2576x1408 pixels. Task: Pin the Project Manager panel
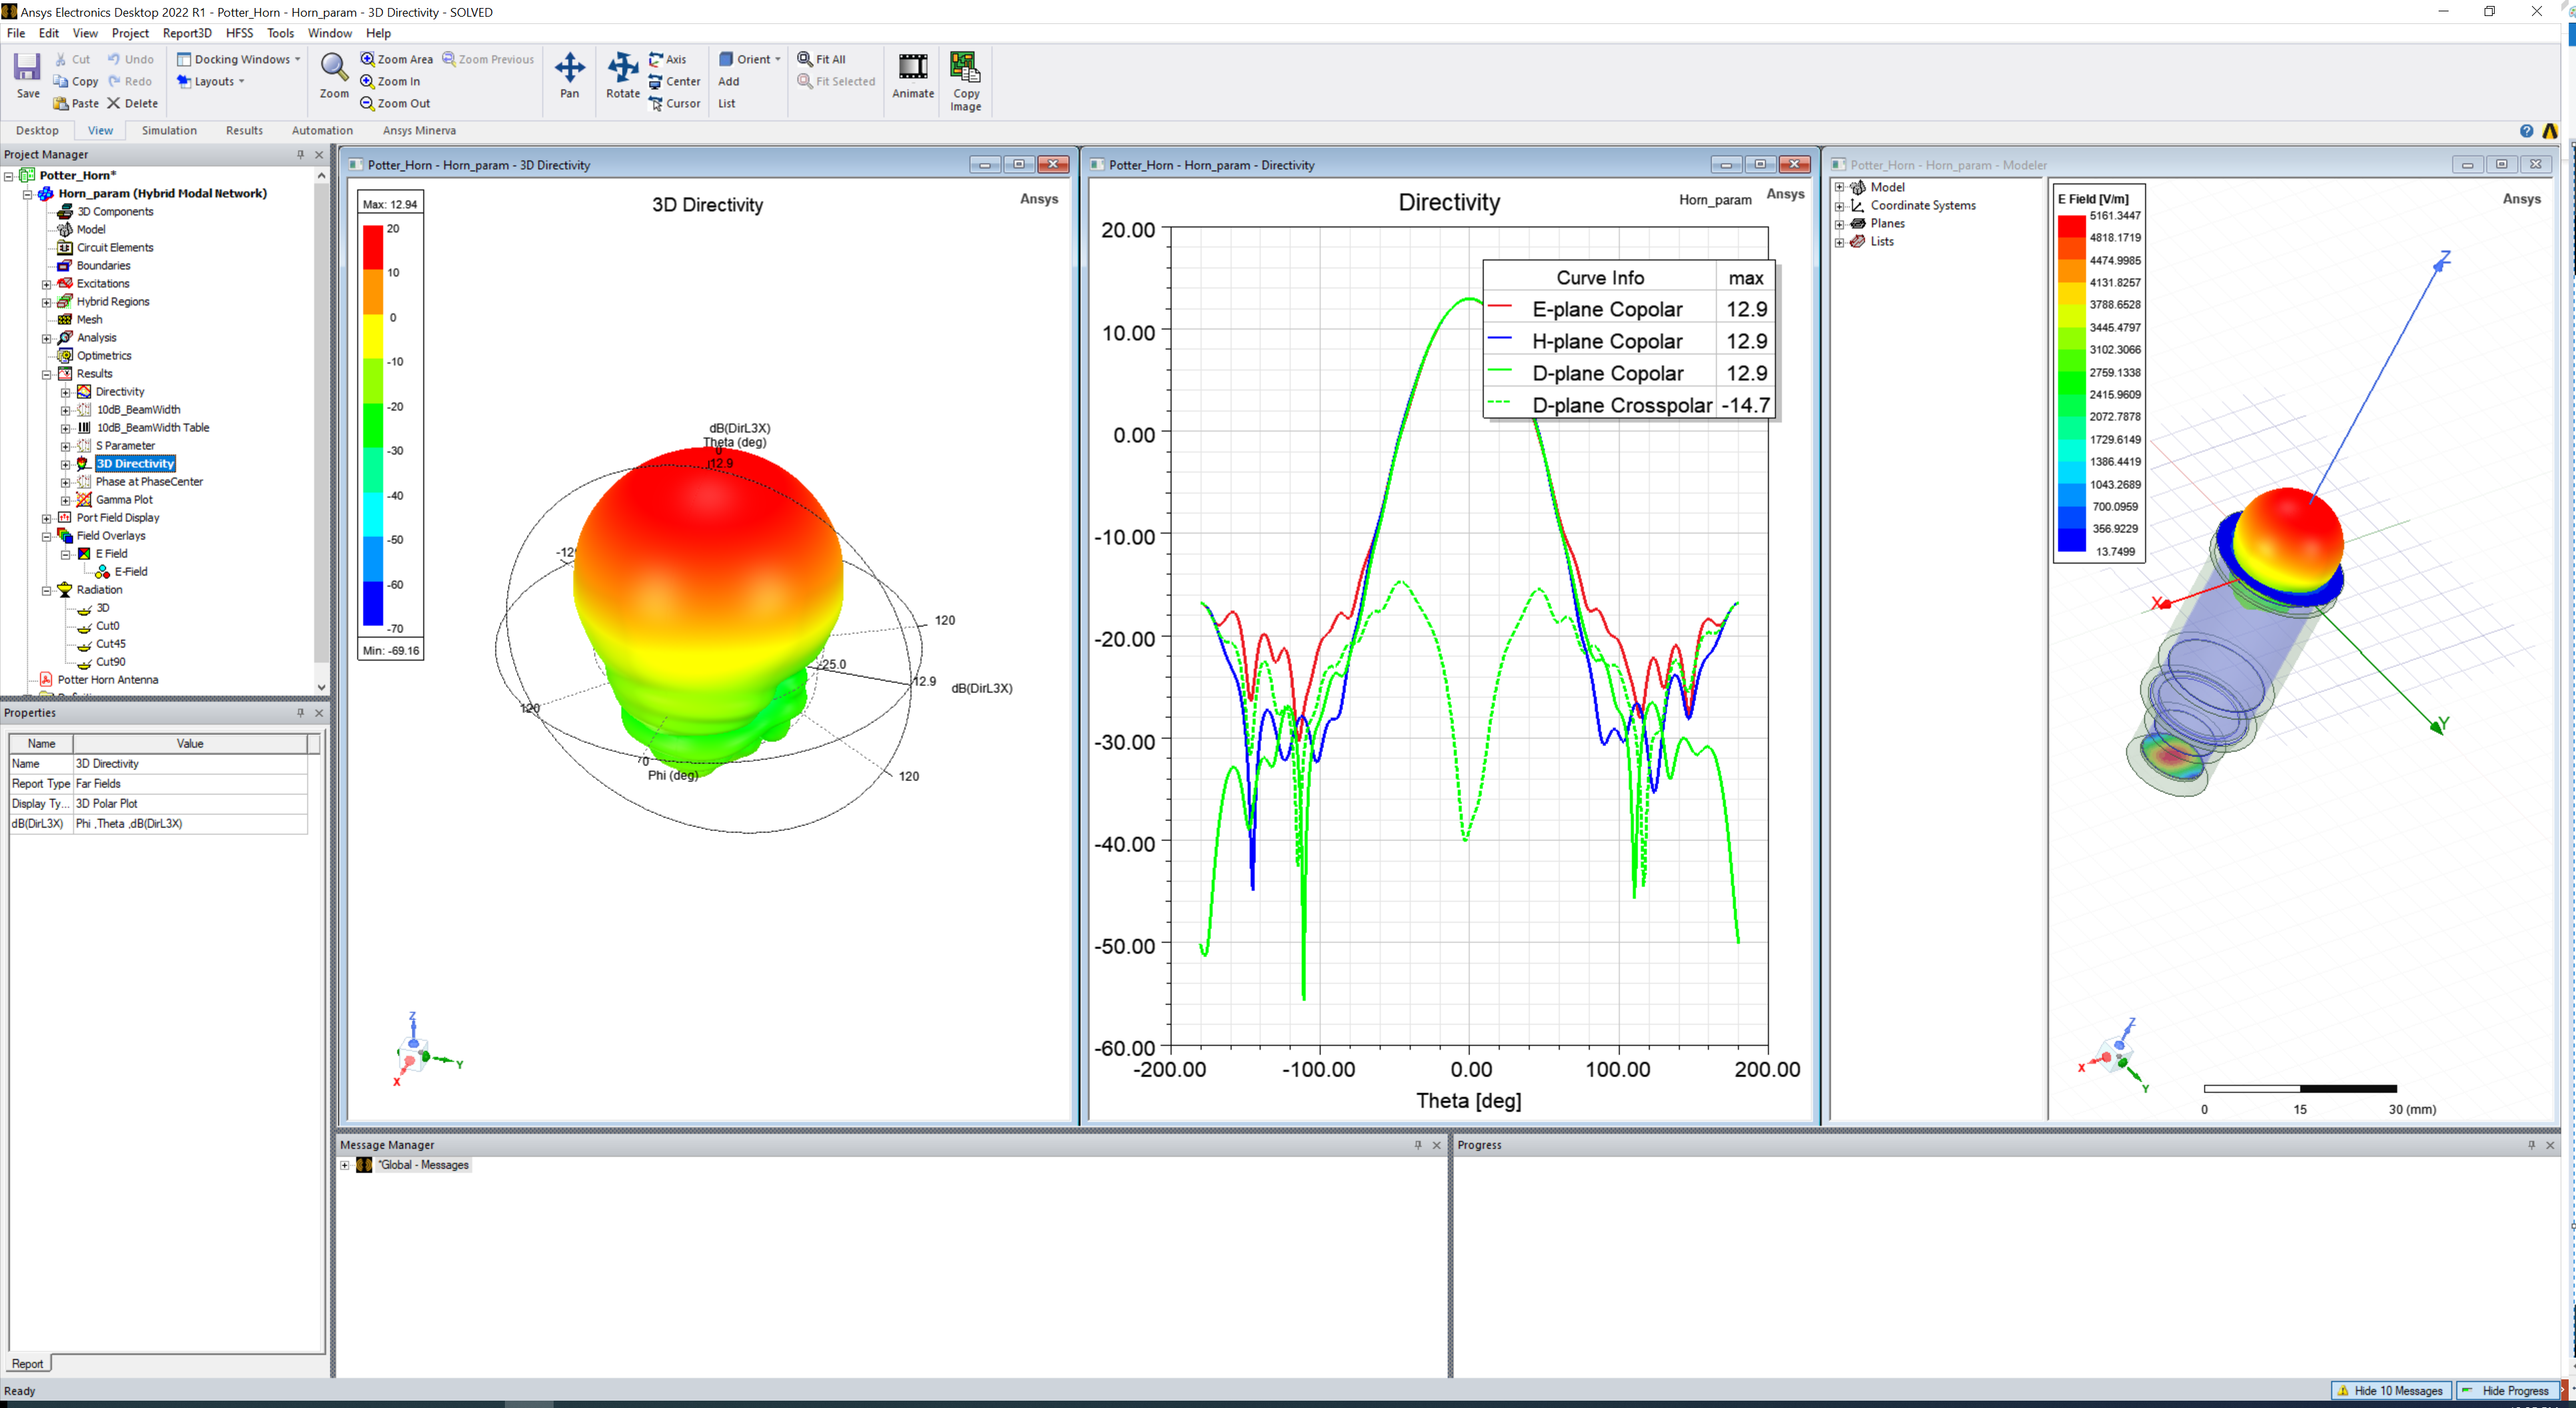[300, 154]
